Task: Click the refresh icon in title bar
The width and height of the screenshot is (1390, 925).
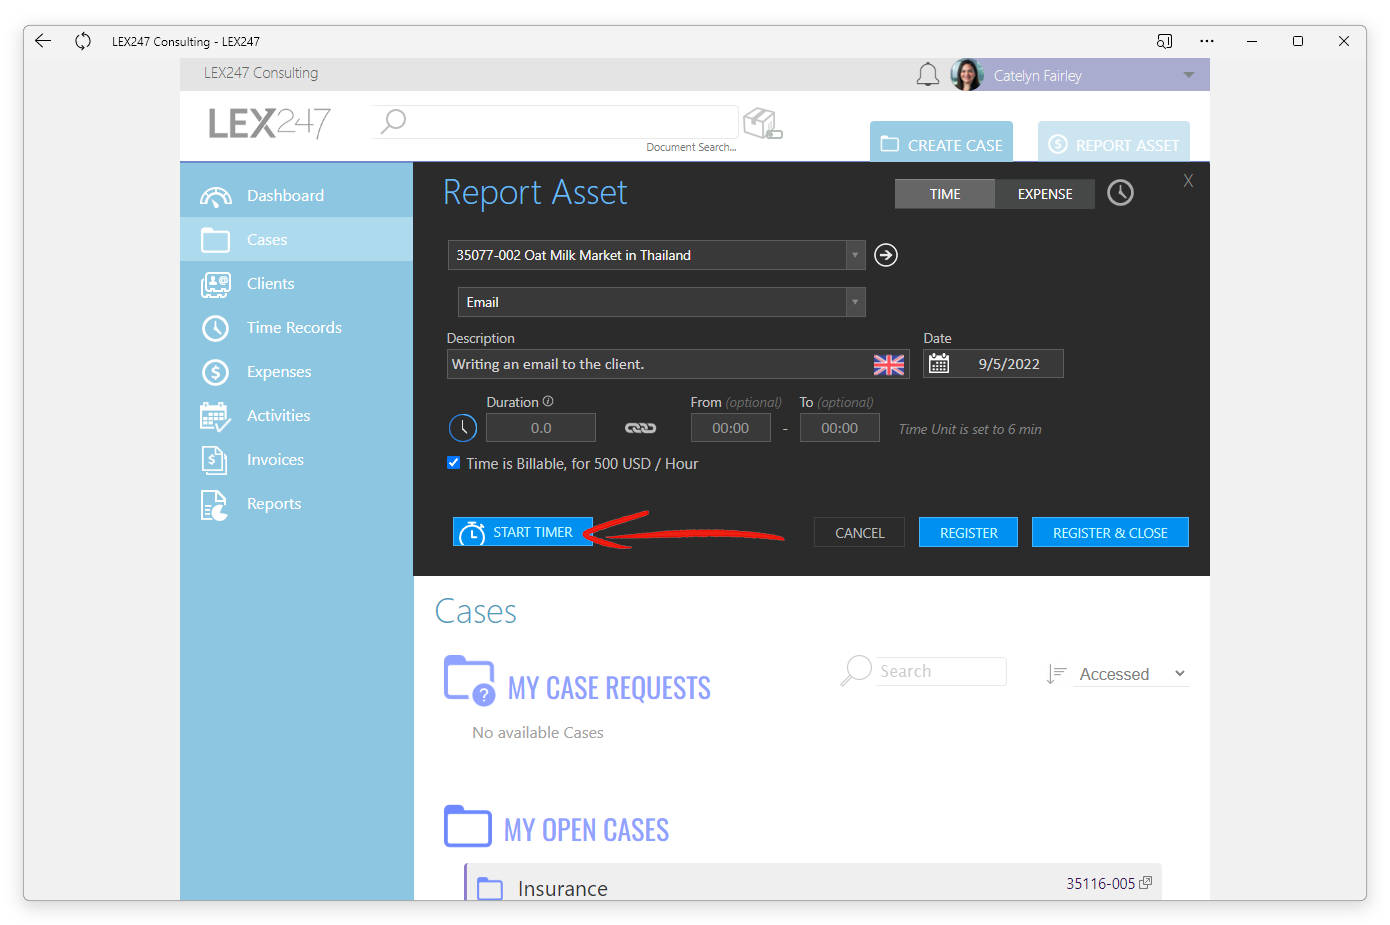Action: click(x=83, y=41)
